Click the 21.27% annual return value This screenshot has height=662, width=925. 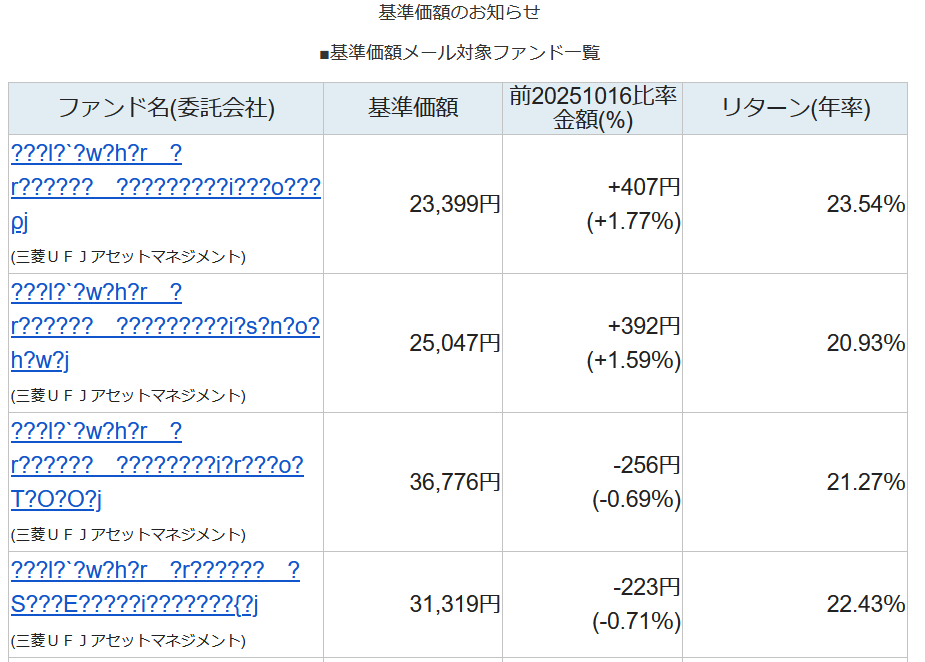(865, 482)
